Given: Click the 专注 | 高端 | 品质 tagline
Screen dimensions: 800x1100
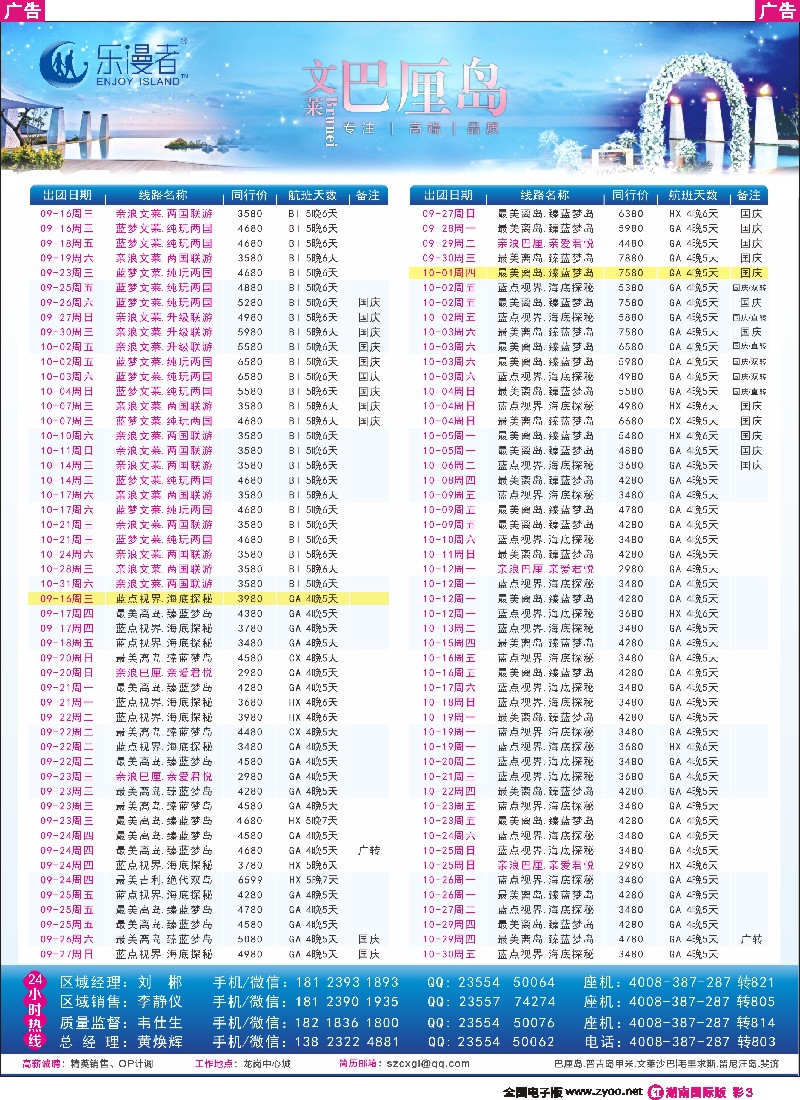Looking at the screenshot, I should pos(422,128).
